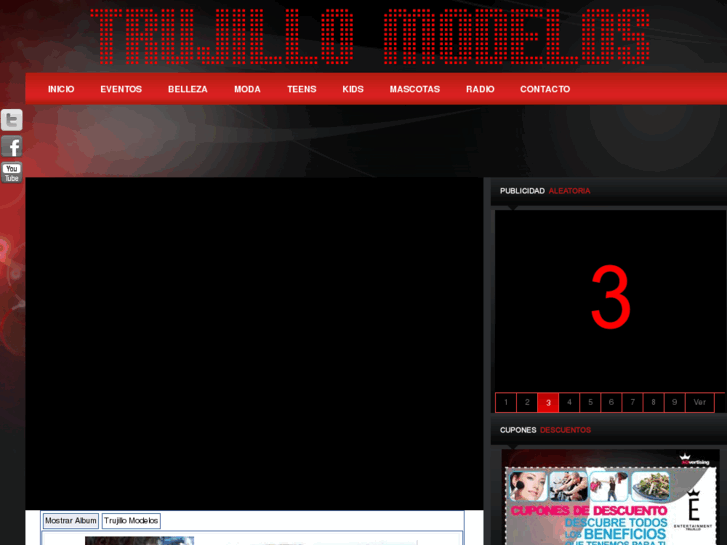Screen dimensions: 727x545
Task: Click the main black video area
Action: point(254,344)
